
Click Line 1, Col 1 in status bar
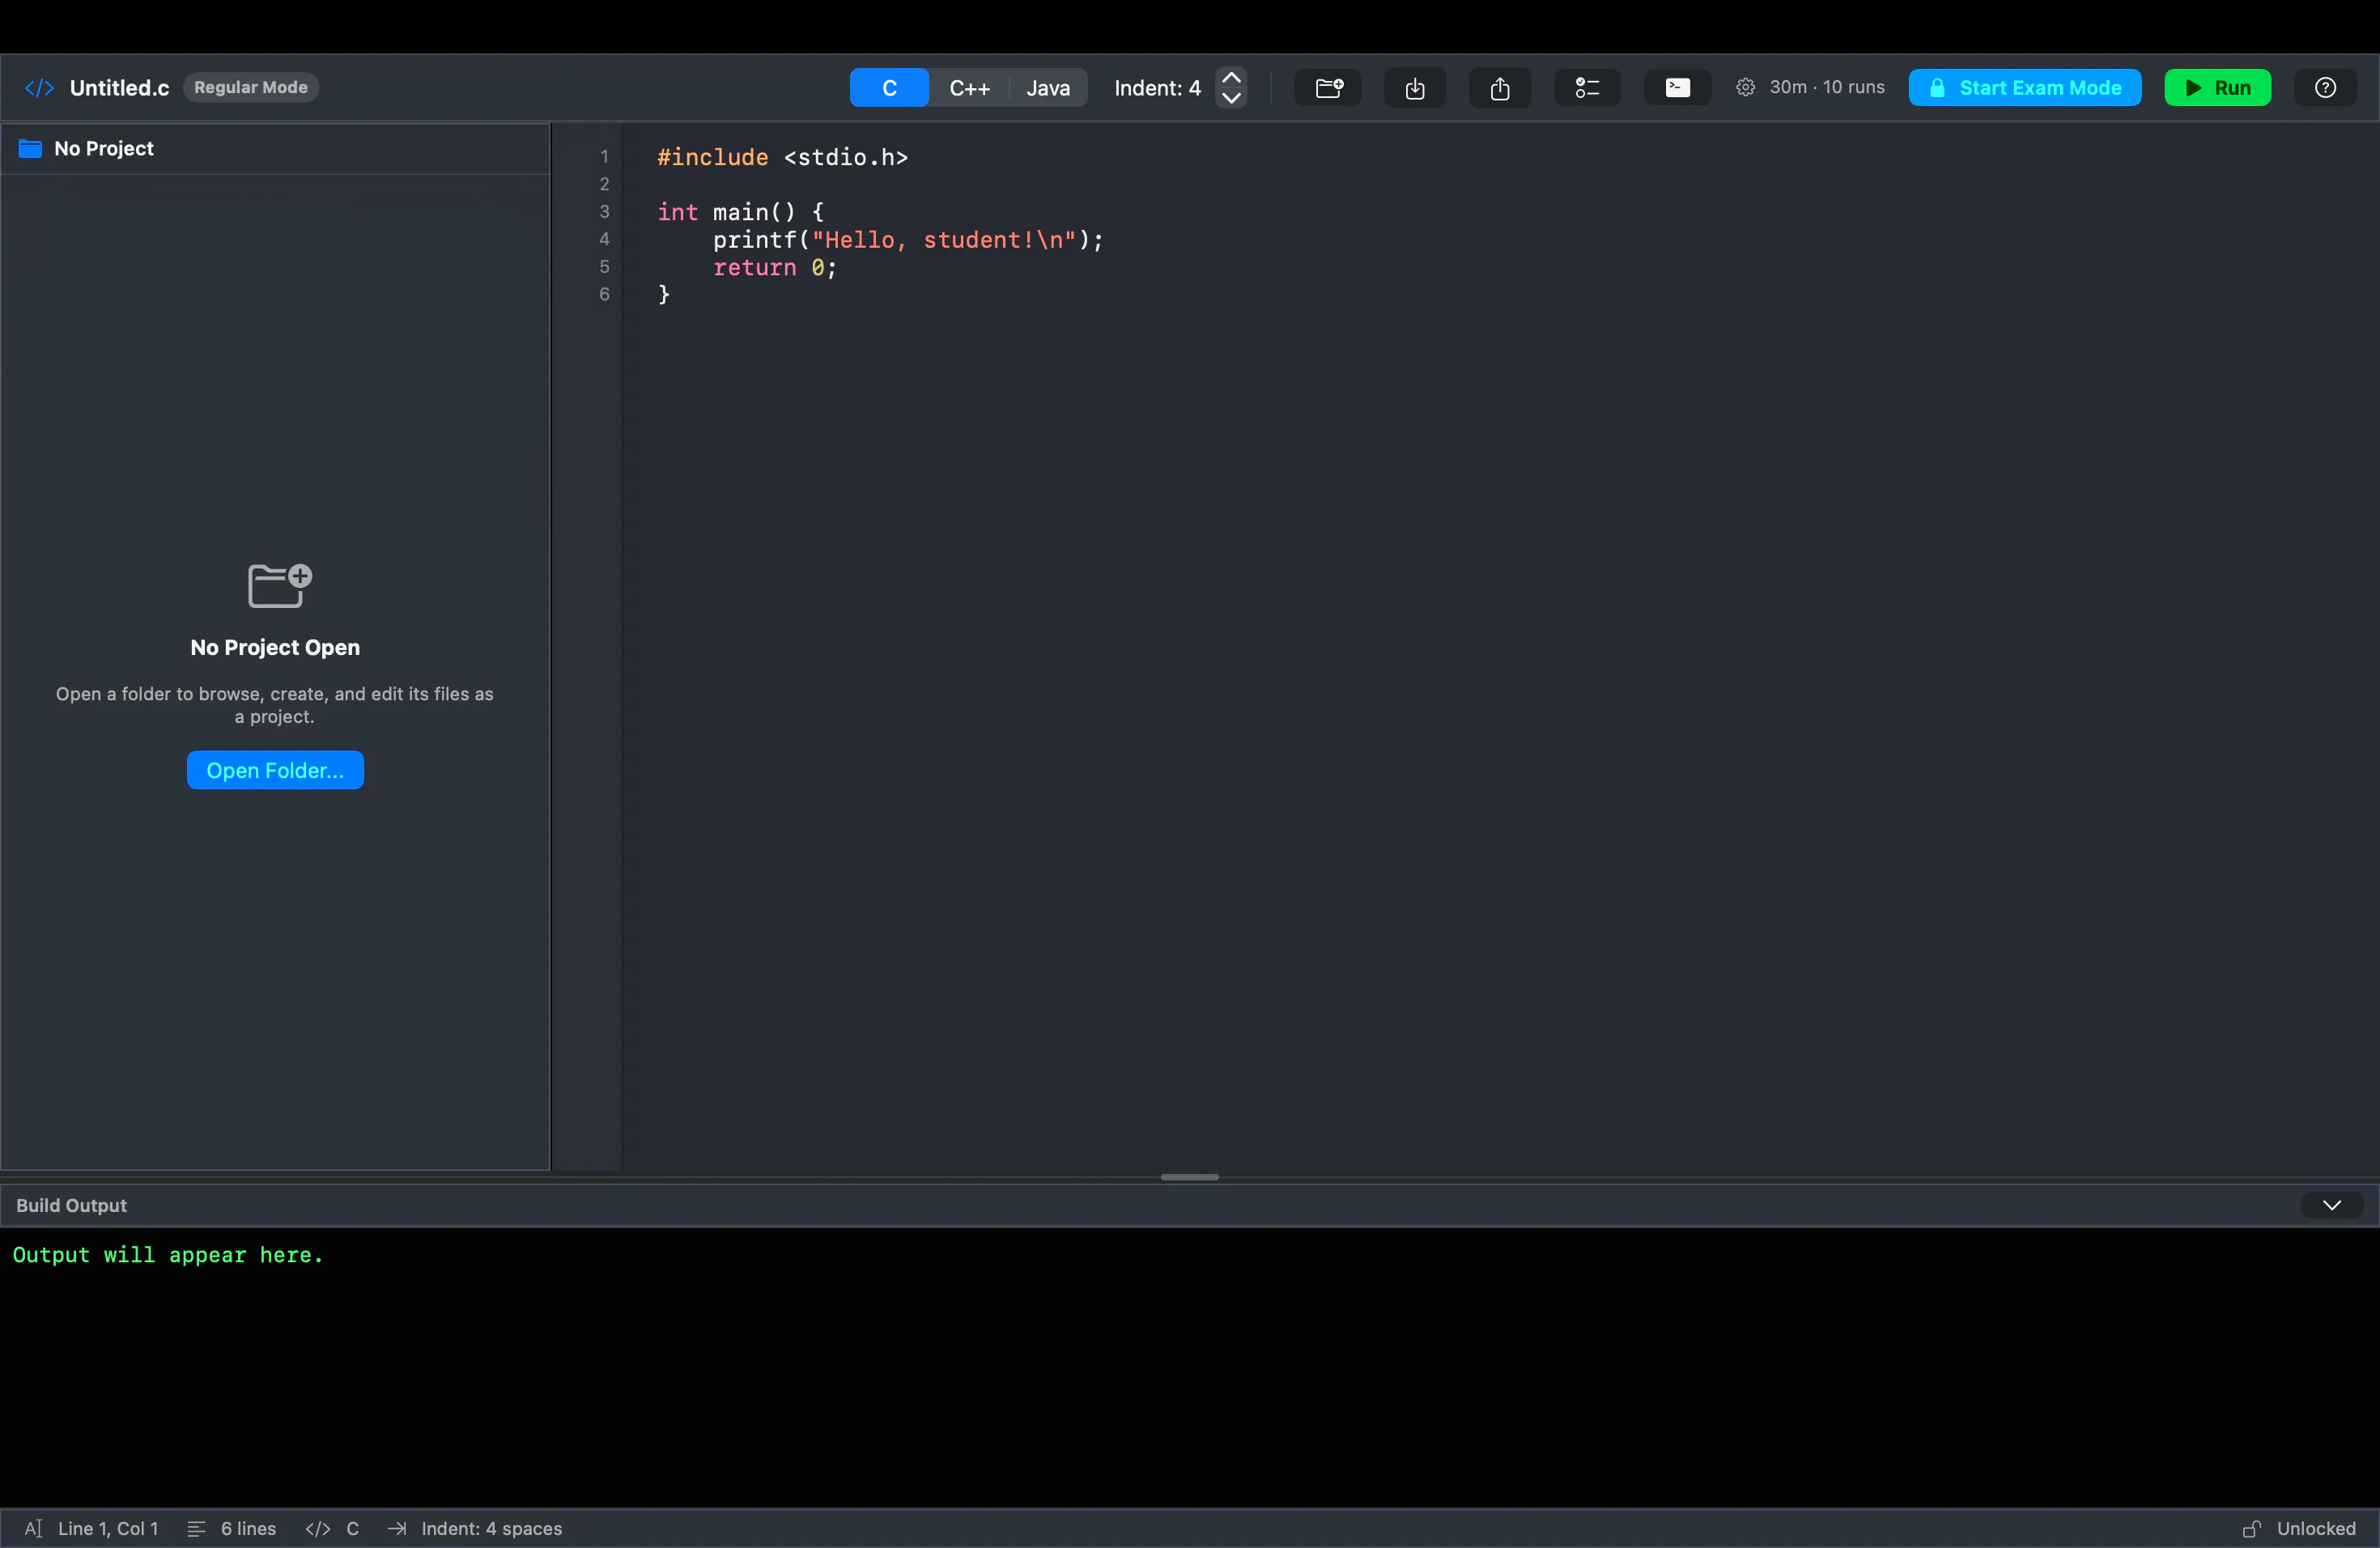tap(108, 1528)
